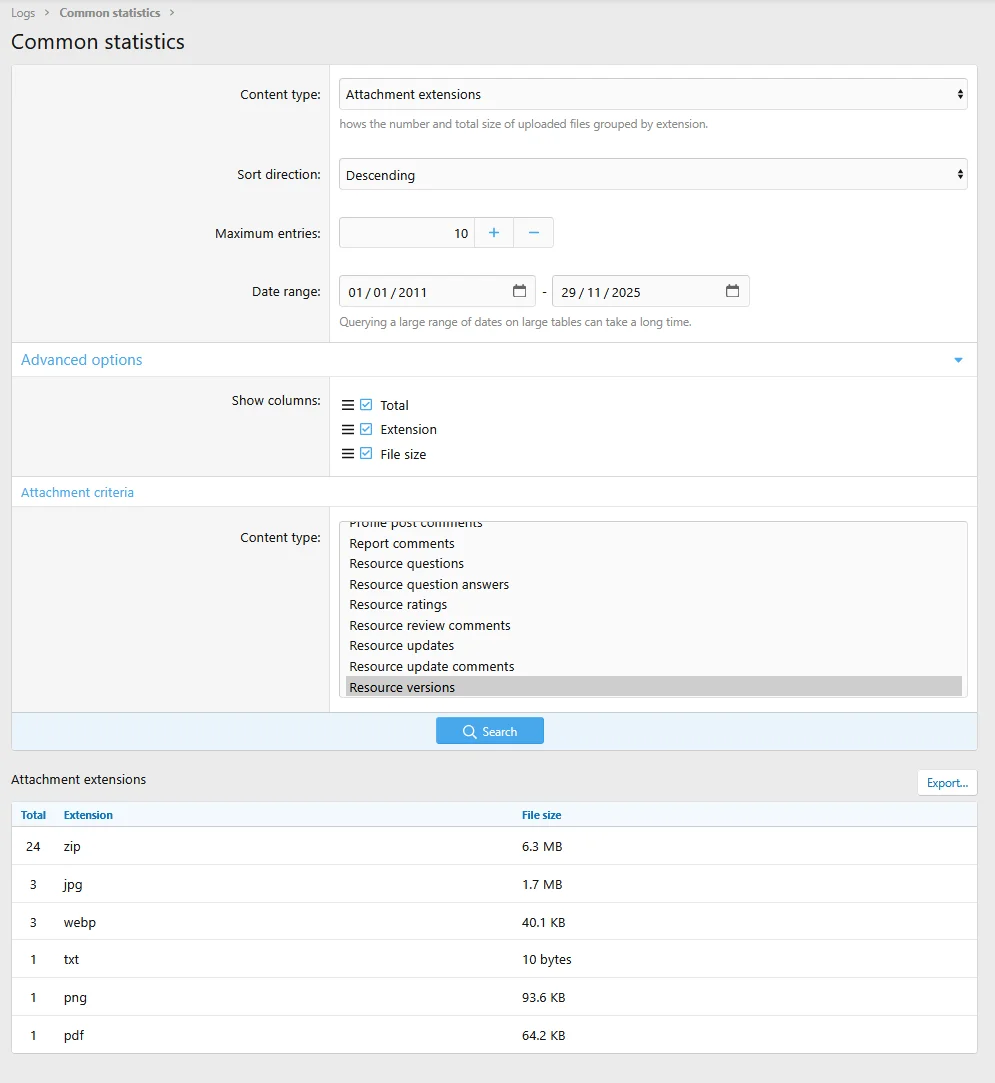The height and width of the screenshot is (1083, 995).
Task: Toggle the File size column checkbox
Action: tap(367, 453)
